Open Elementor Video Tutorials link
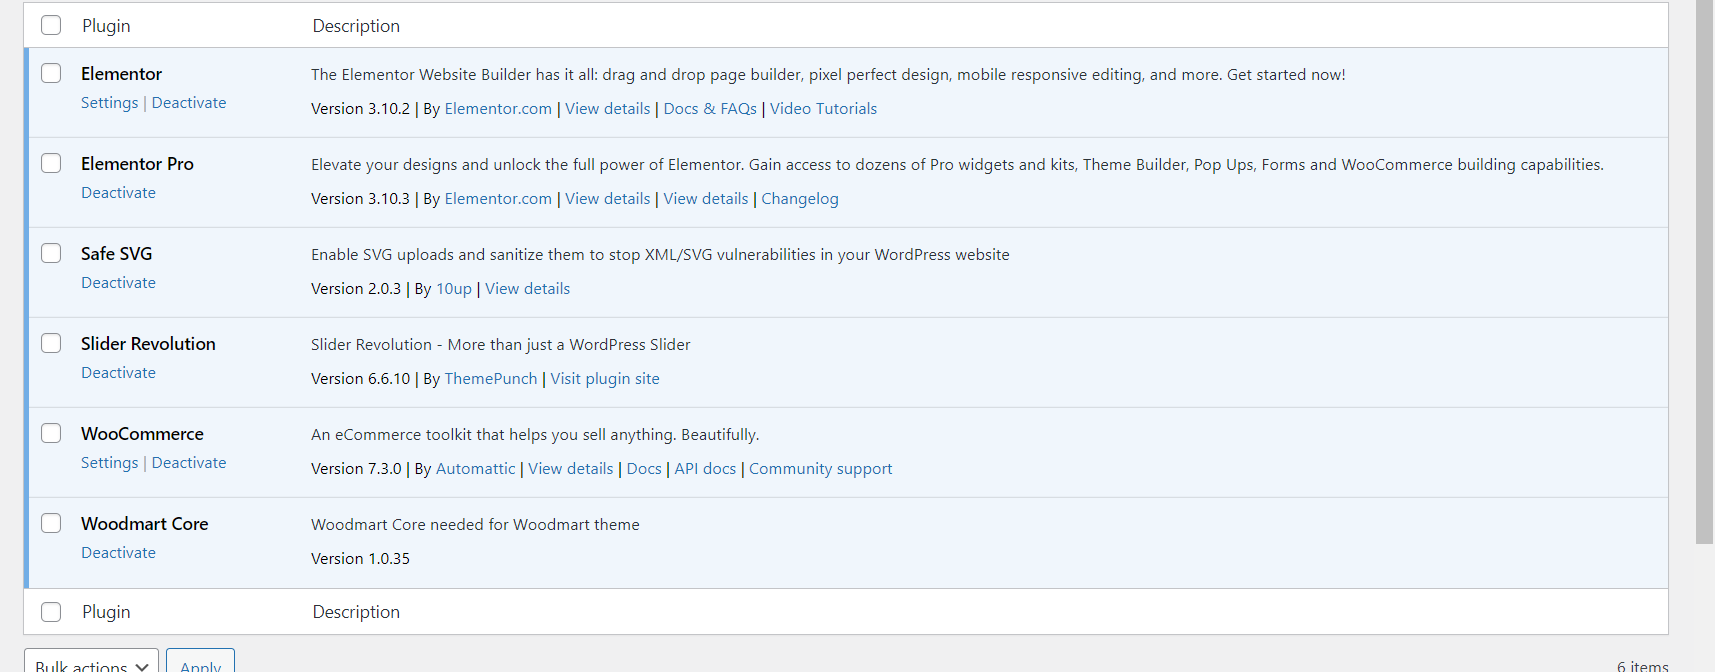 (823, 109)
